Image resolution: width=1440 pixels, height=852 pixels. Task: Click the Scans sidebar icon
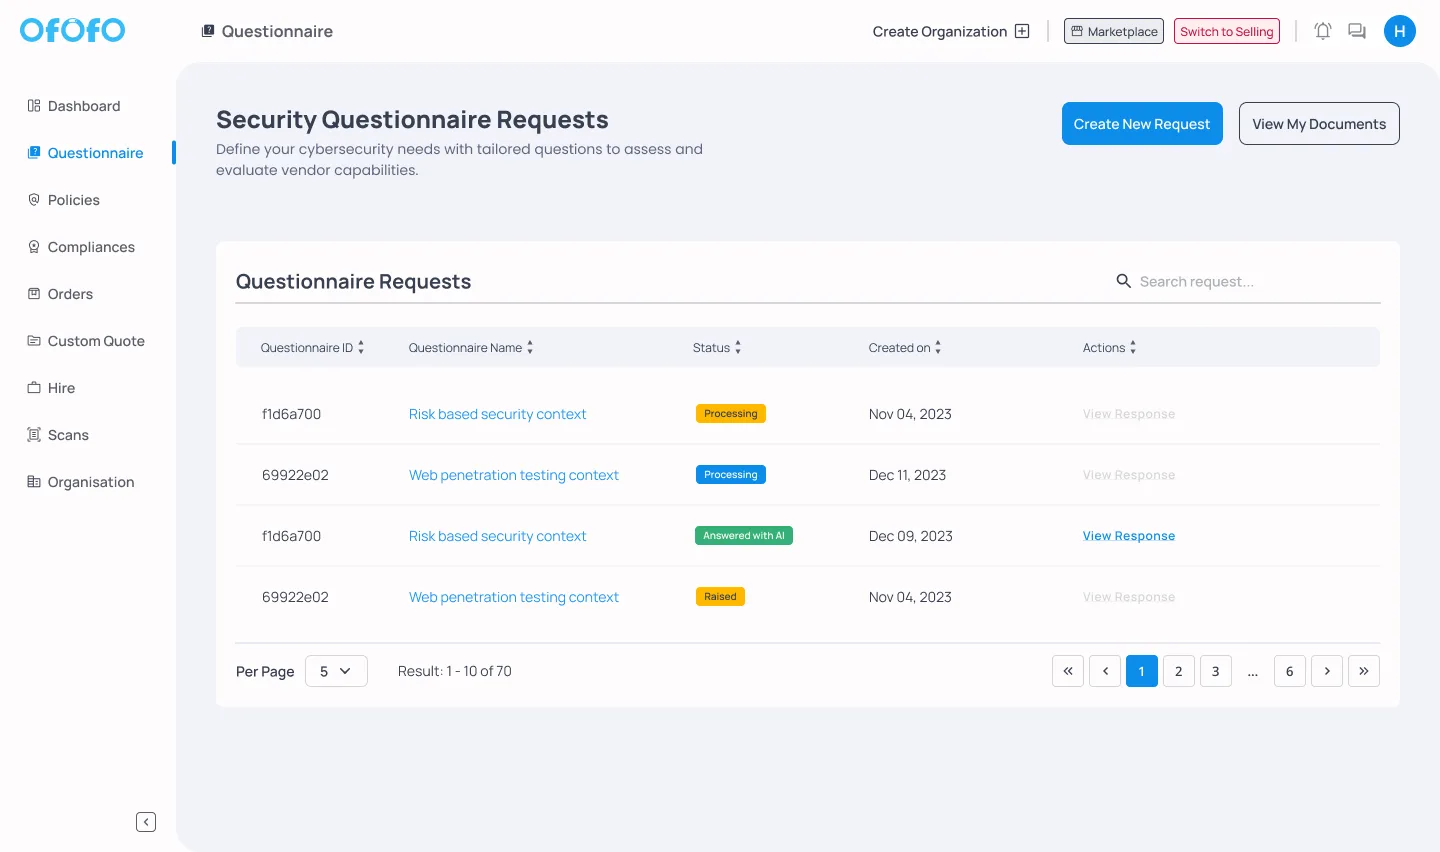[x=34, y=435]
